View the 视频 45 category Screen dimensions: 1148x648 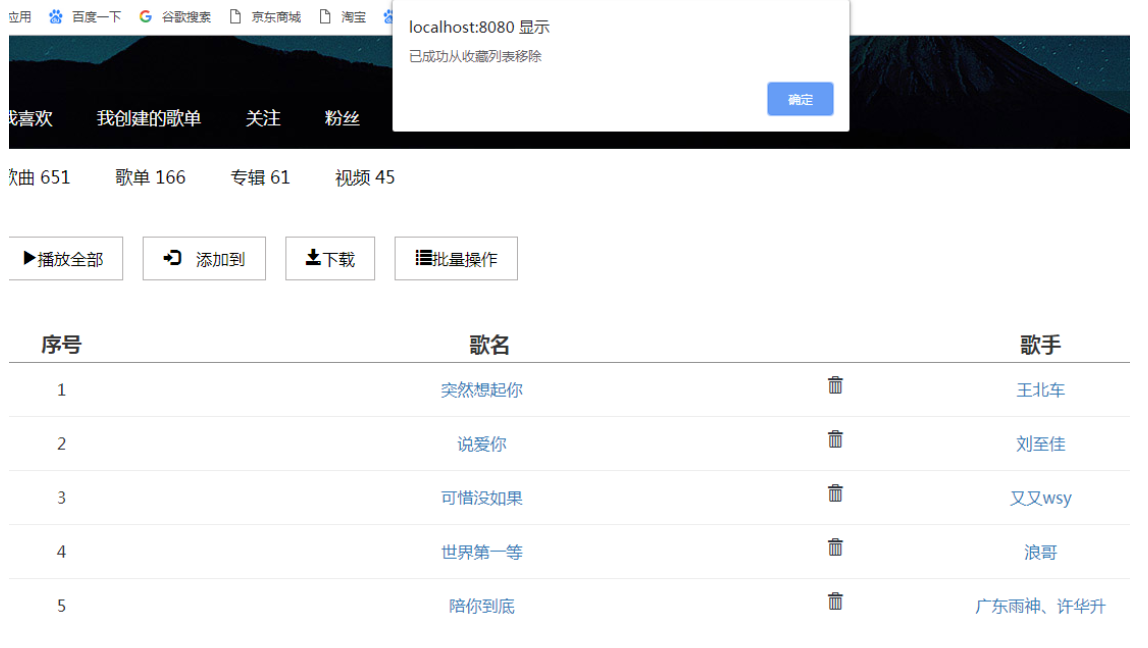[x=365, y=178]
